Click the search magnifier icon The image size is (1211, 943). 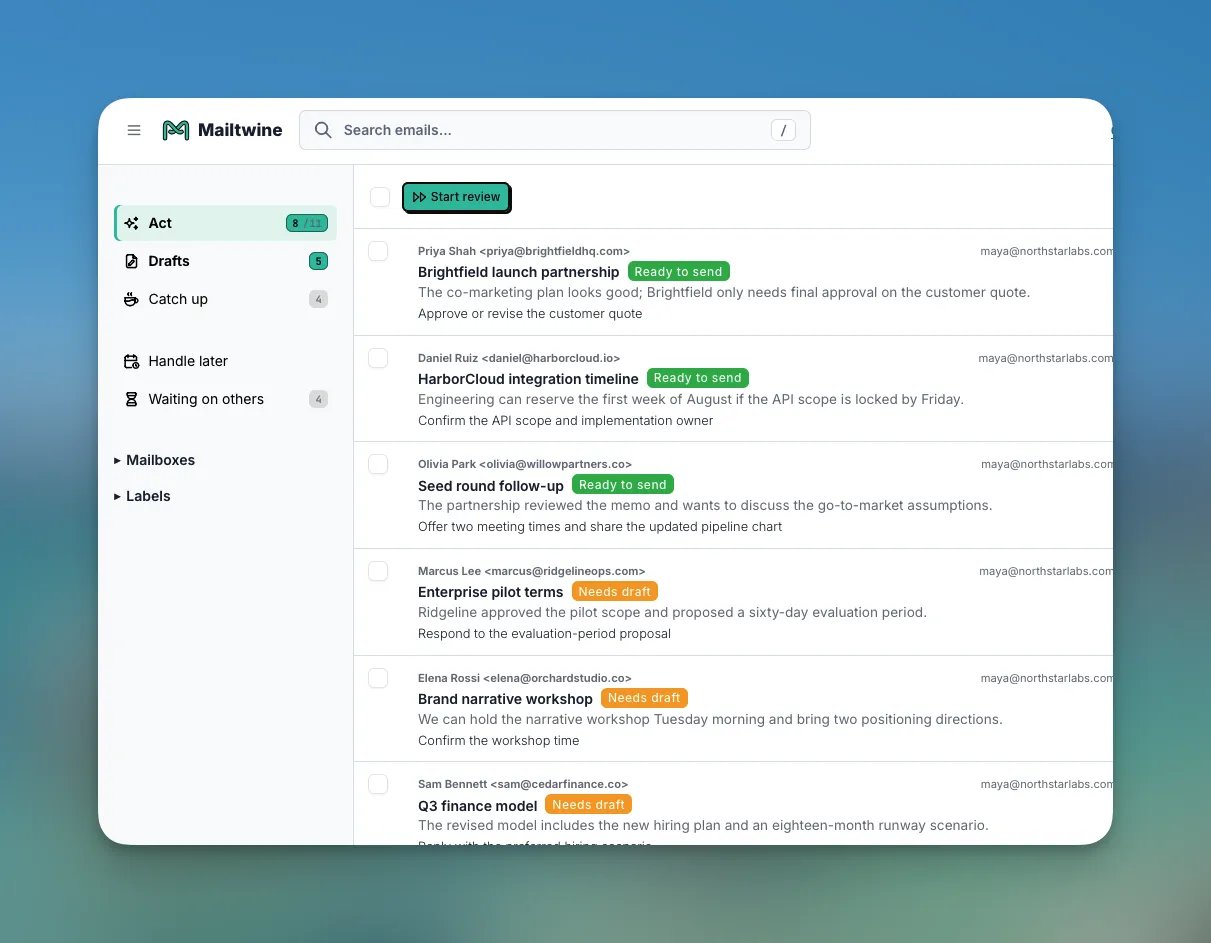(323, 130)
